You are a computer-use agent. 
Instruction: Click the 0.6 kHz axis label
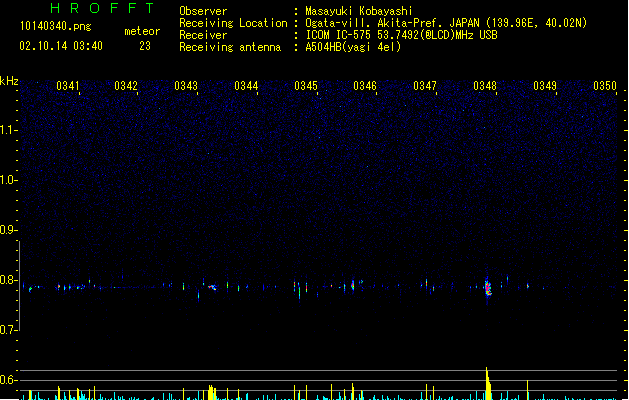pos(8,380)
